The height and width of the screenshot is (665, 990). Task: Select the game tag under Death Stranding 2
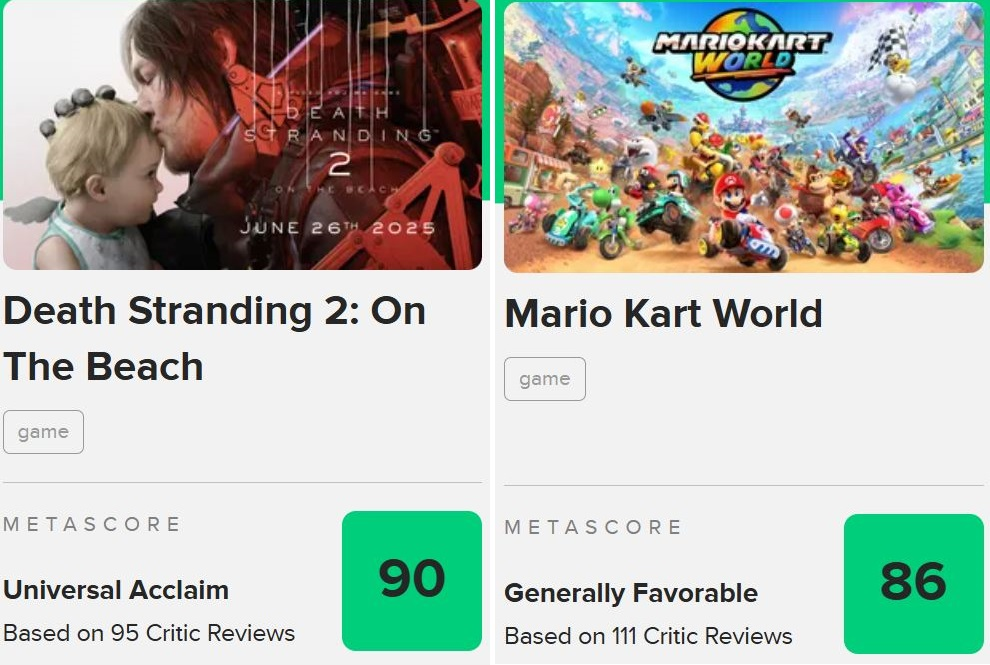[x=43, y=432]
